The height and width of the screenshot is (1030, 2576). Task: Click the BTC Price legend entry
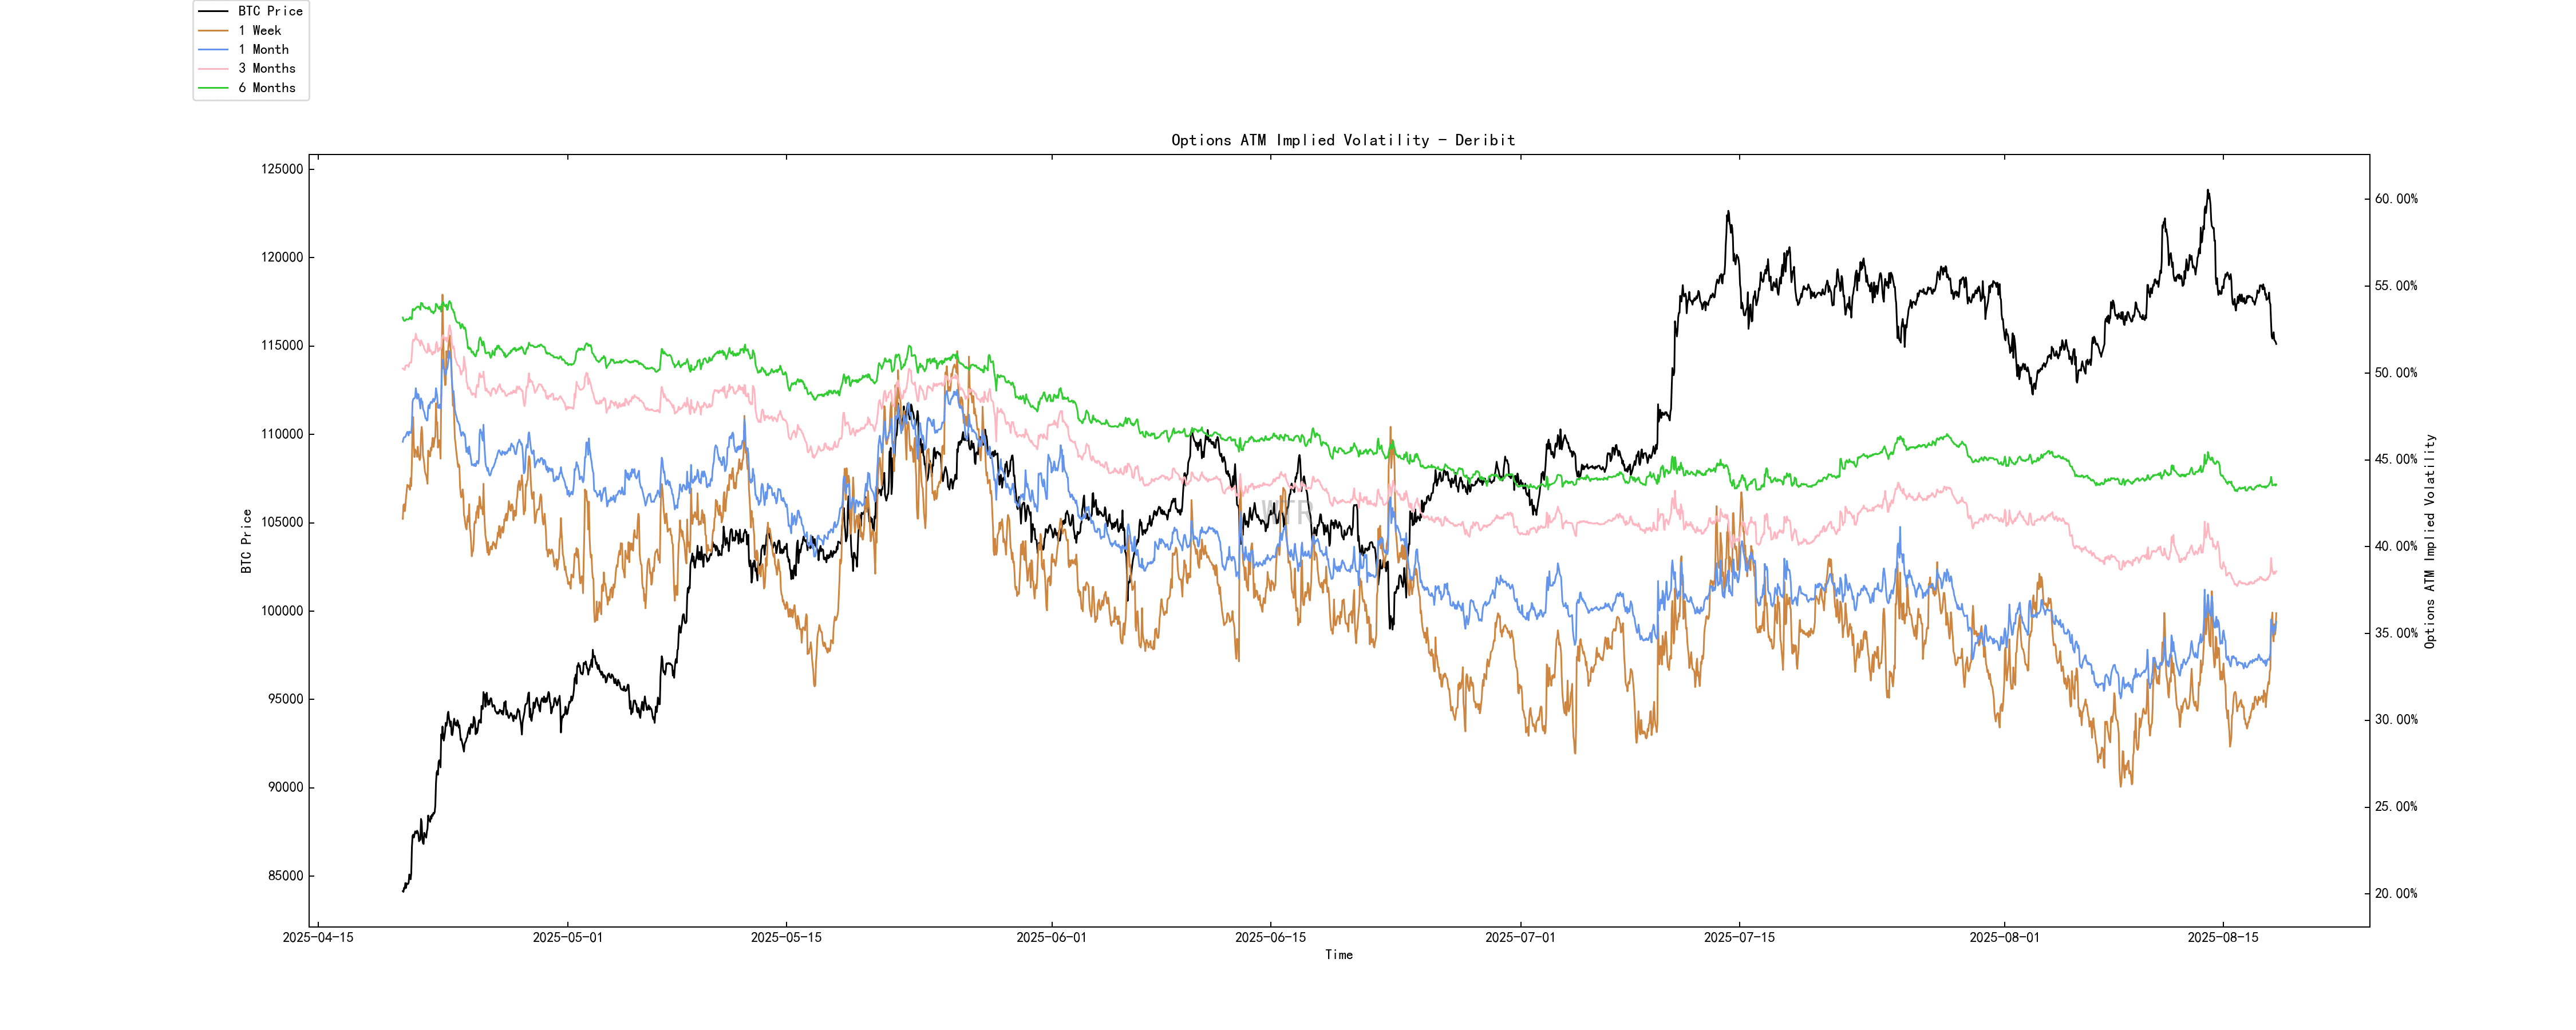pyautogui.click(x=270, y=11)
